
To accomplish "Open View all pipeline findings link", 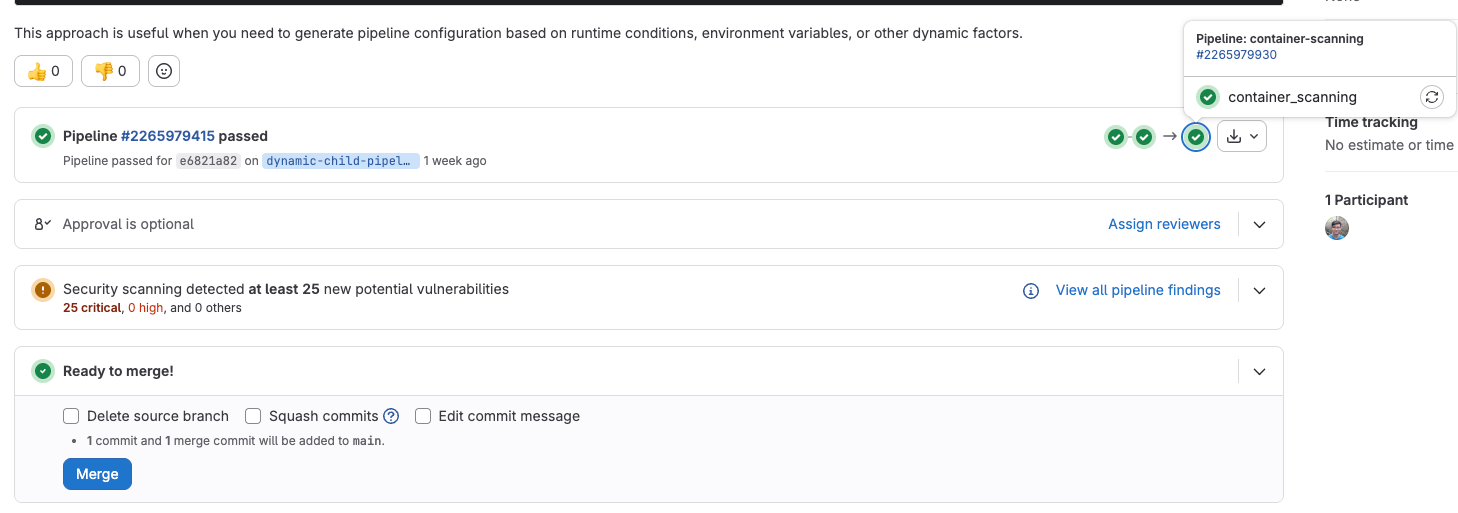I will point(1138,290).
